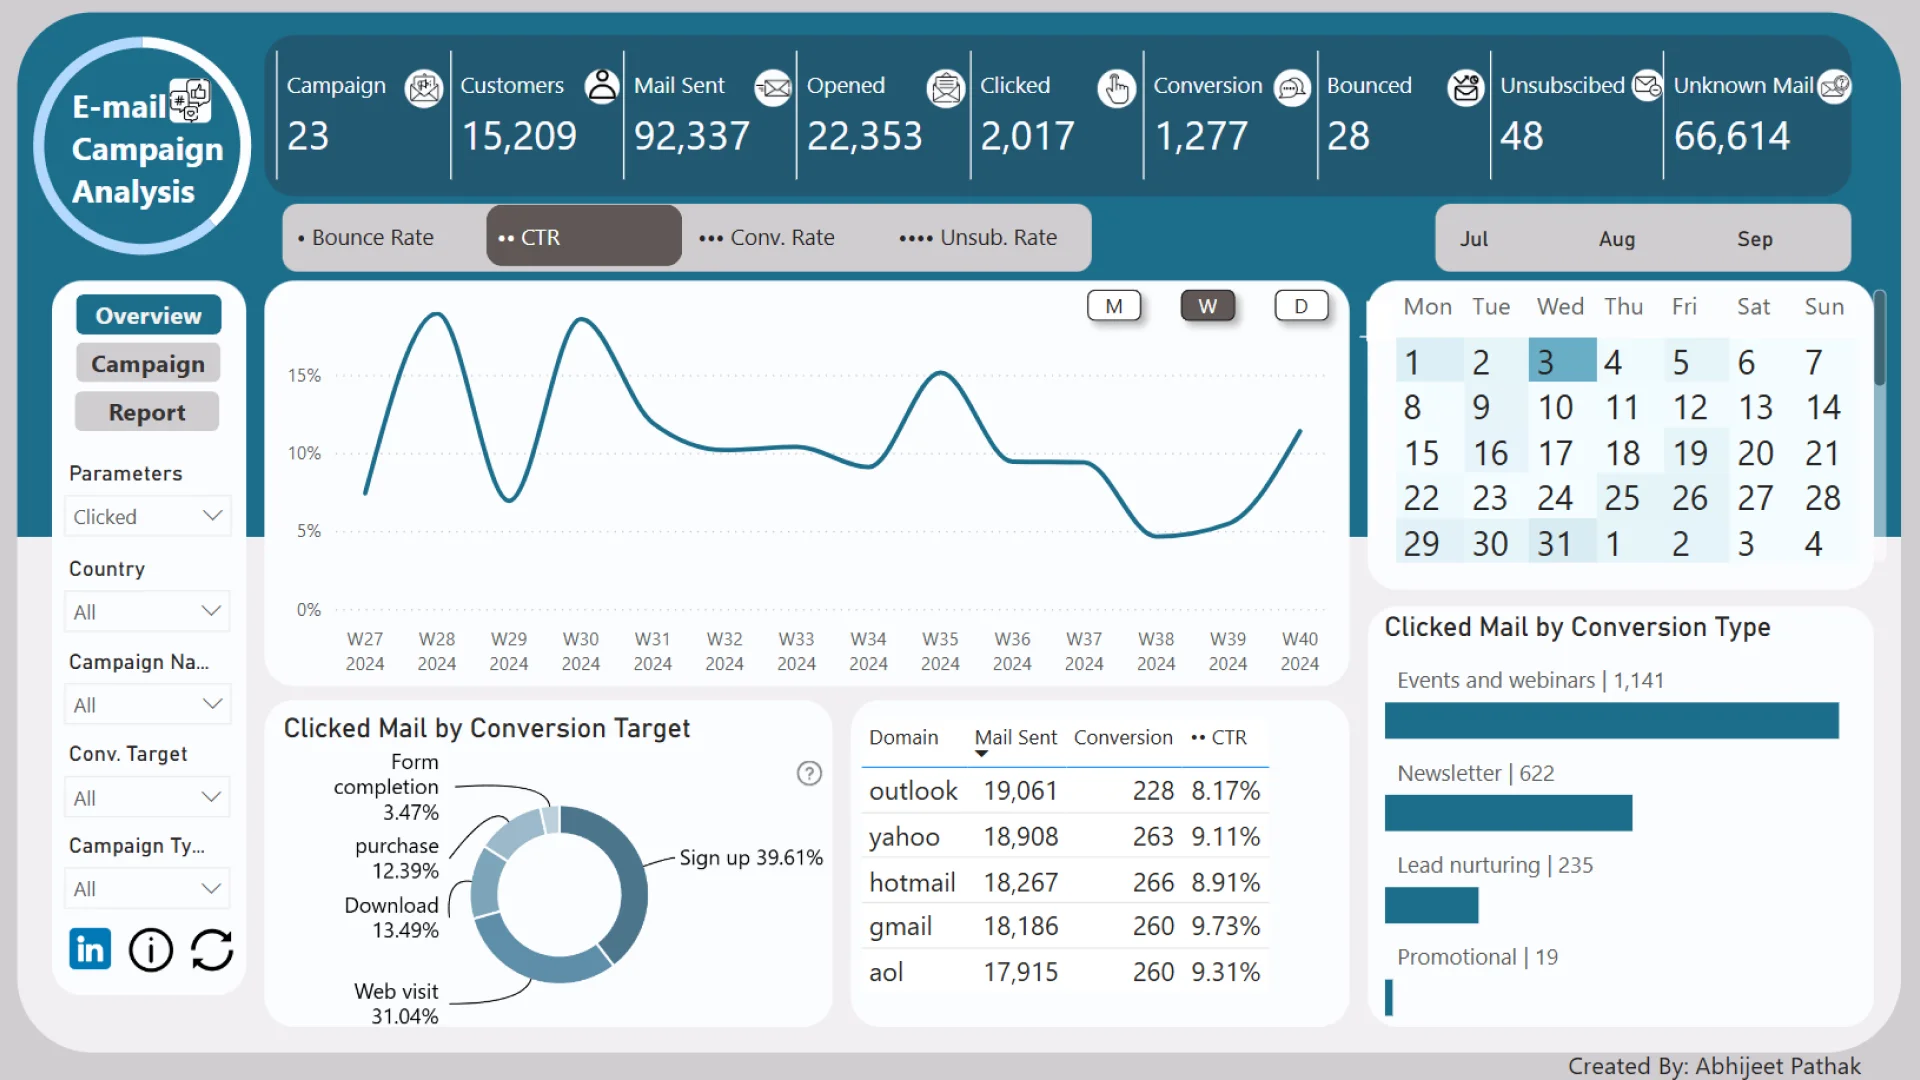
Task: Click Created By: Abhijeet Pathak text
Action: coord(1714,1066)
